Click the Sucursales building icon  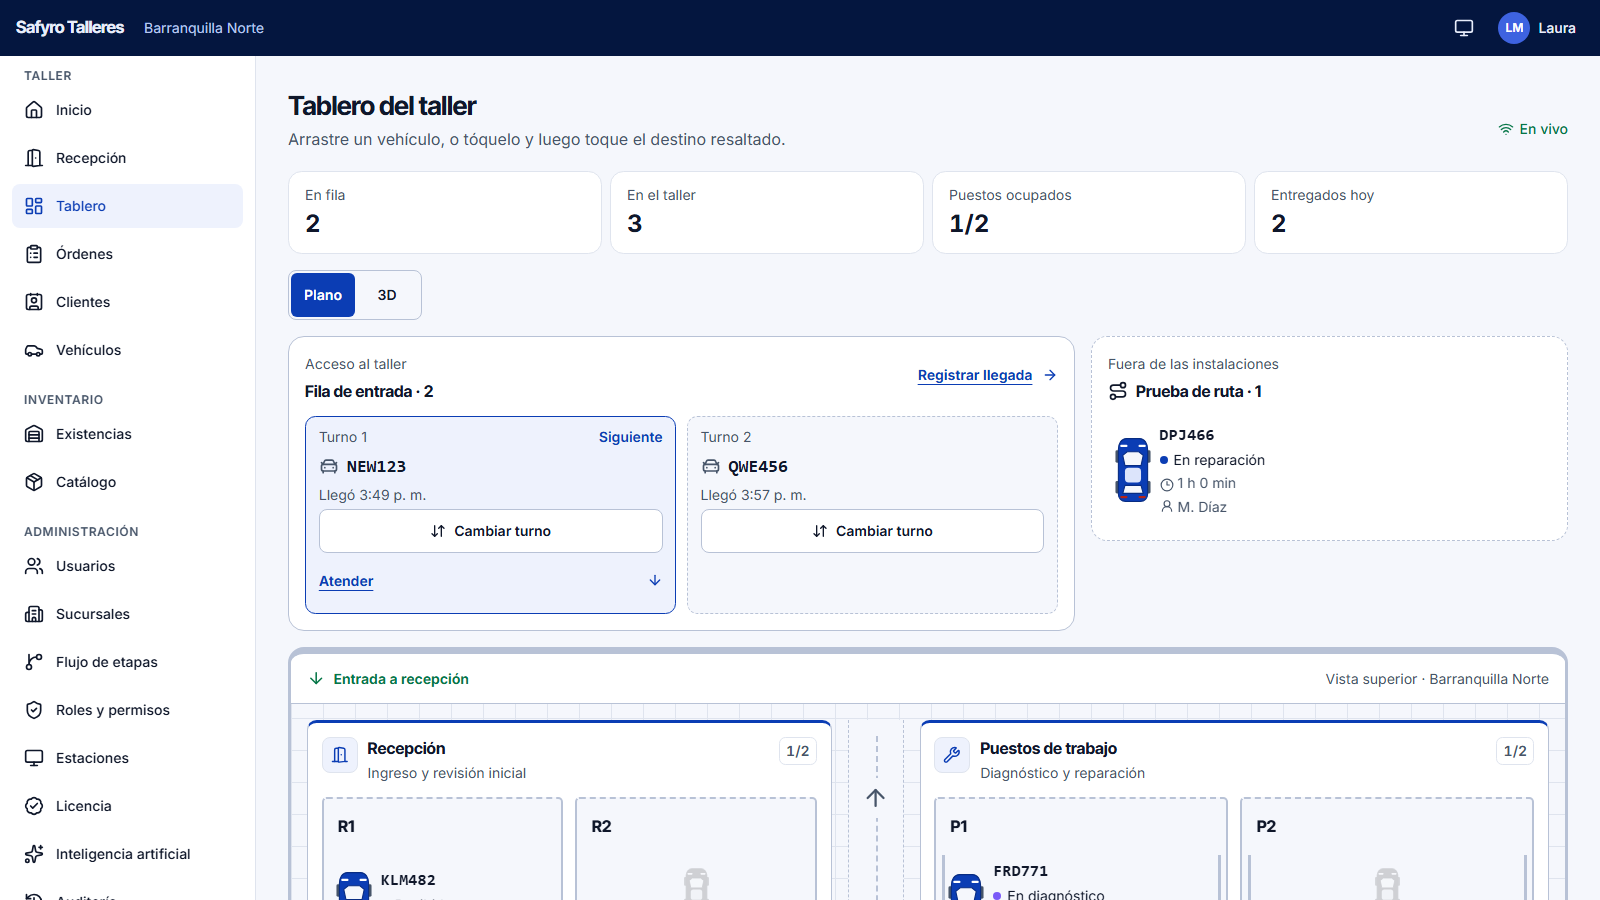[x=34, y=614]
